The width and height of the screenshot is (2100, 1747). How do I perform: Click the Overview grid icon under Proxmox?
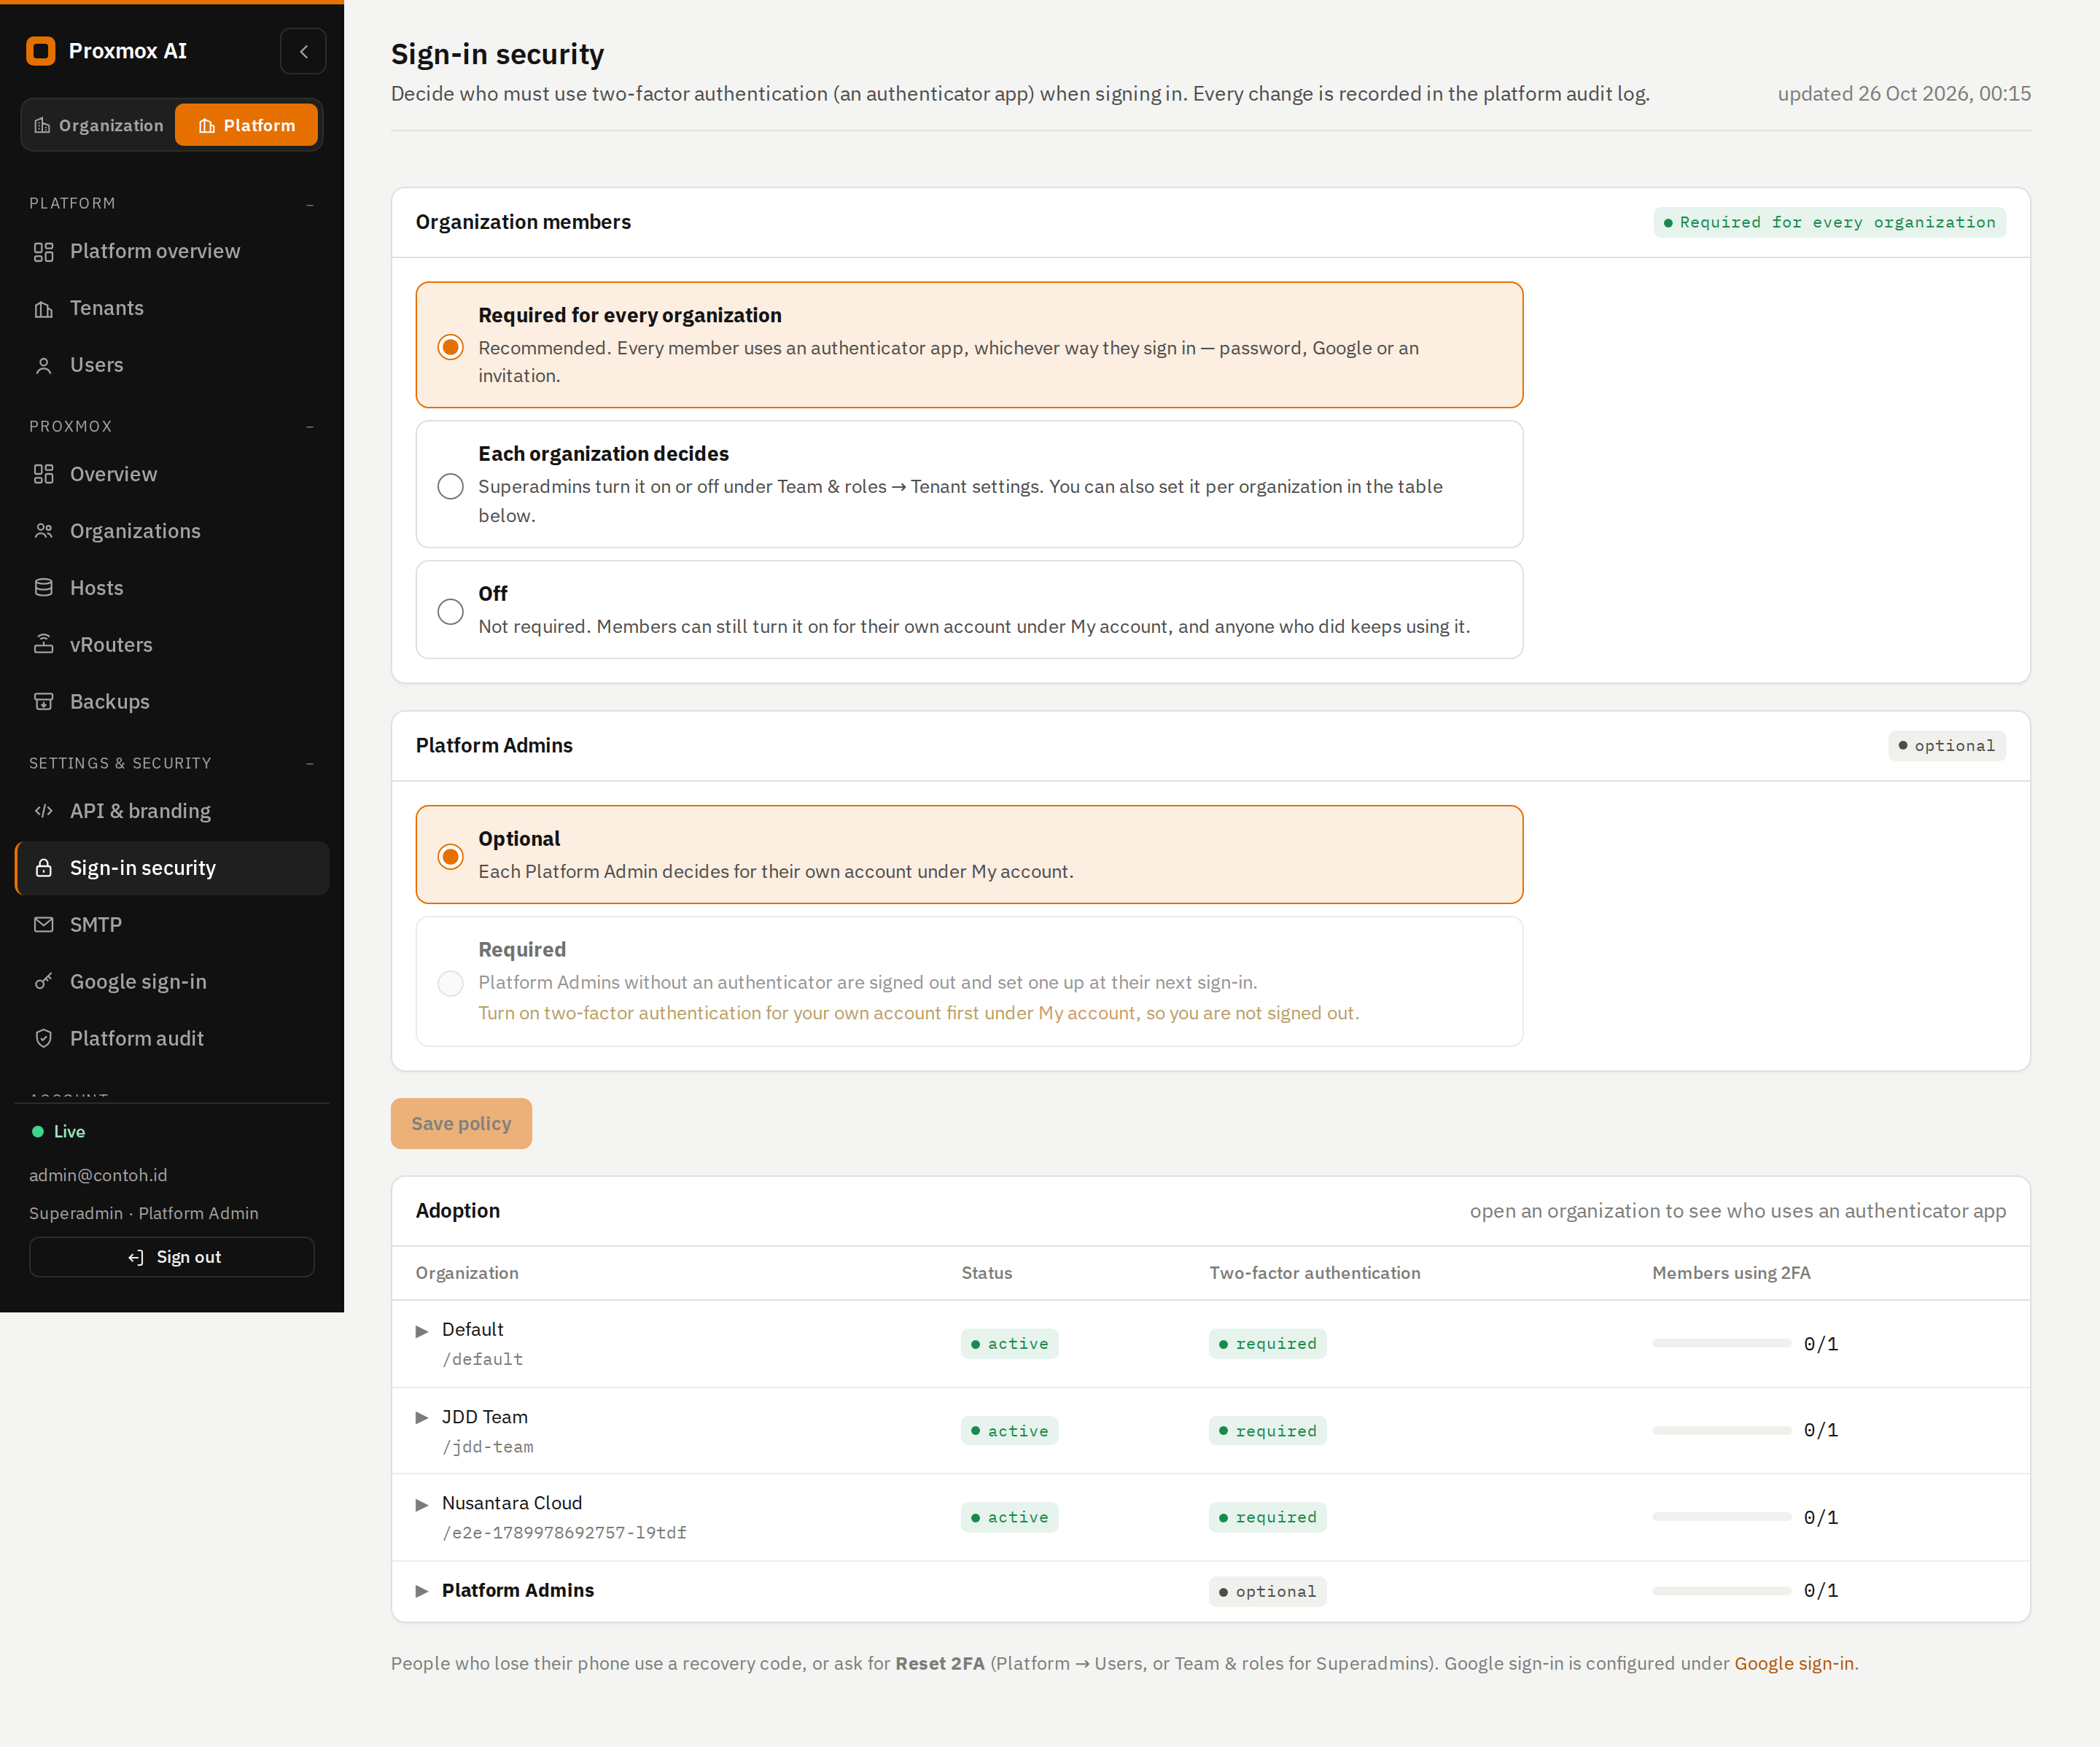click(x=43, y=475)
